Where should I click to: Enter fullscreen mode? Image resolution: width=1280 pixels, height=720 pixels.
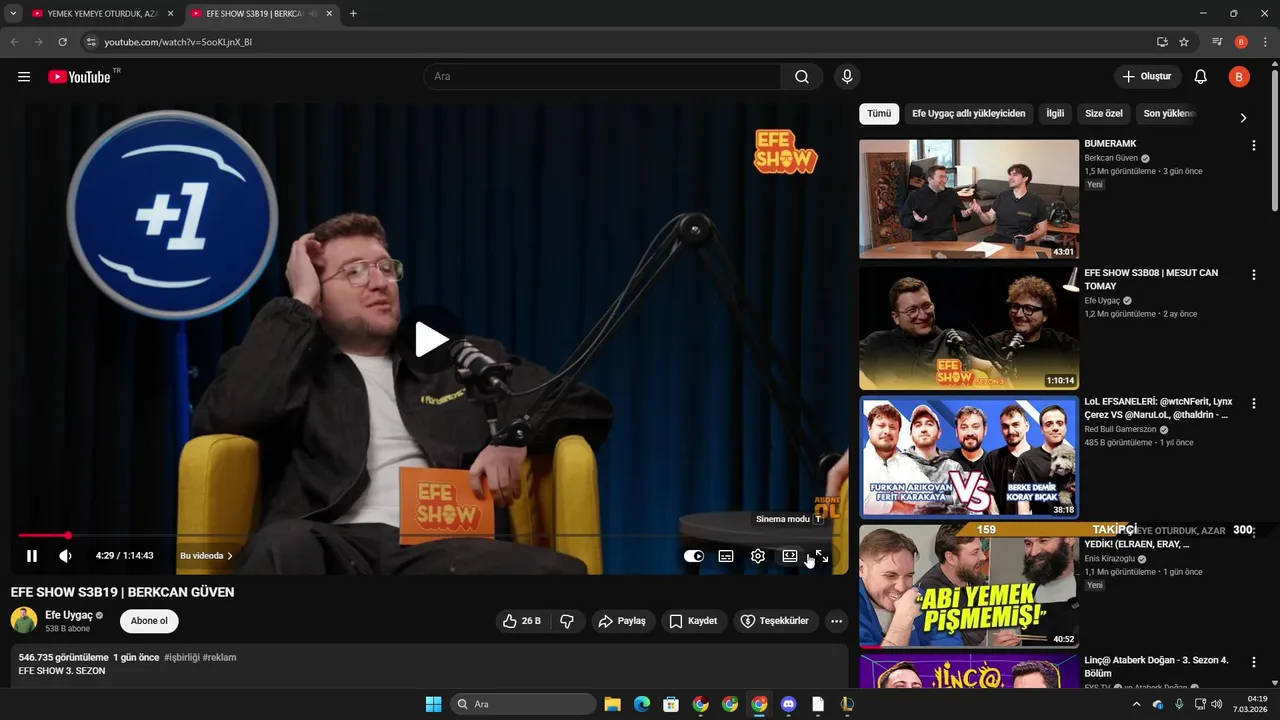point(822,556)
